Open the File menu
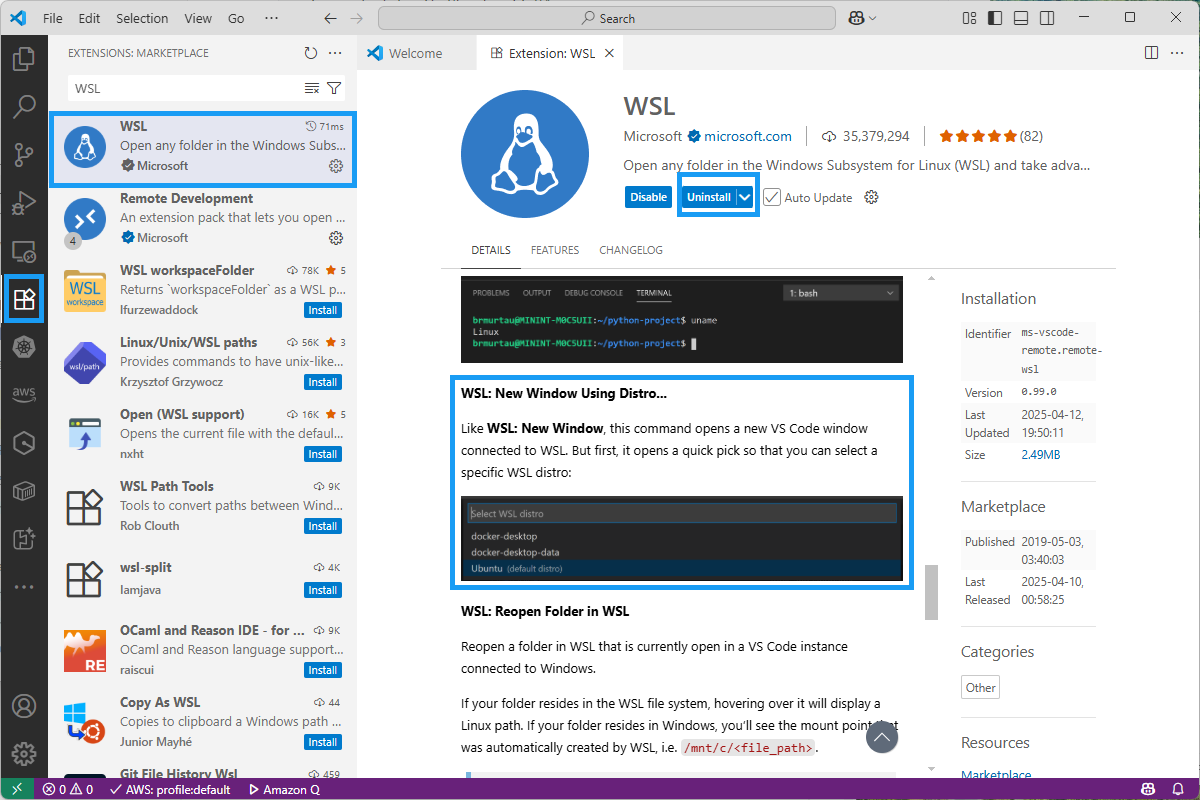The image size is (1200, 800). 53,18
